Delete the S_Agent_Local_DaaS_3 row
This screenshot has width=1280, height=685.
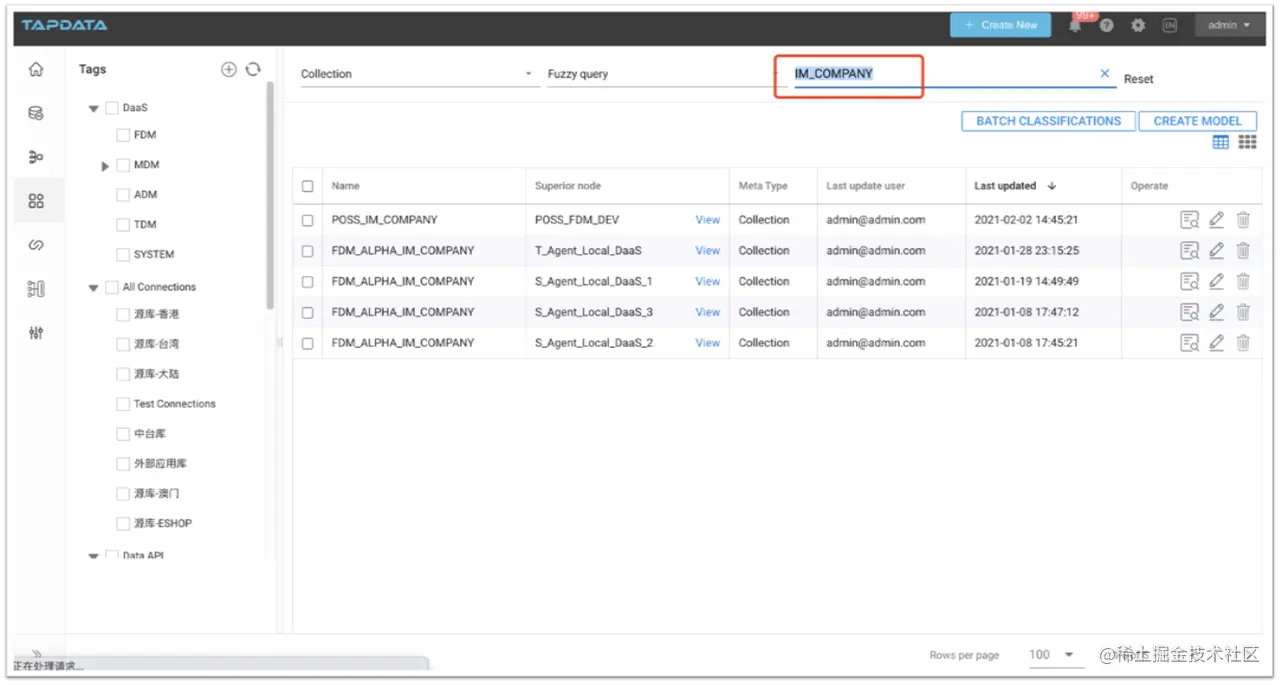[x=1243, y=312]
